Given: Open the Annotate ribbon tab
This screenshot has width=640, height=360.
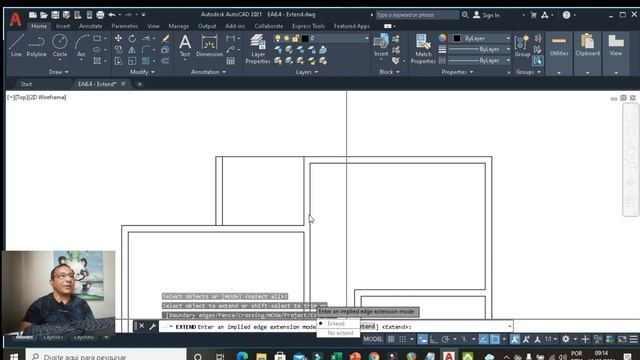Looking at the screenshot, I should [x=91, y=26].
